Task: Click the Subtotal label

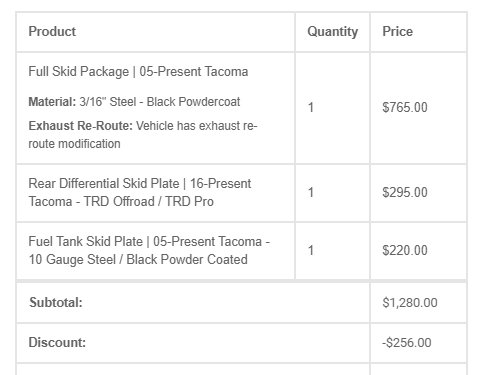Action: tap(56, 303)
